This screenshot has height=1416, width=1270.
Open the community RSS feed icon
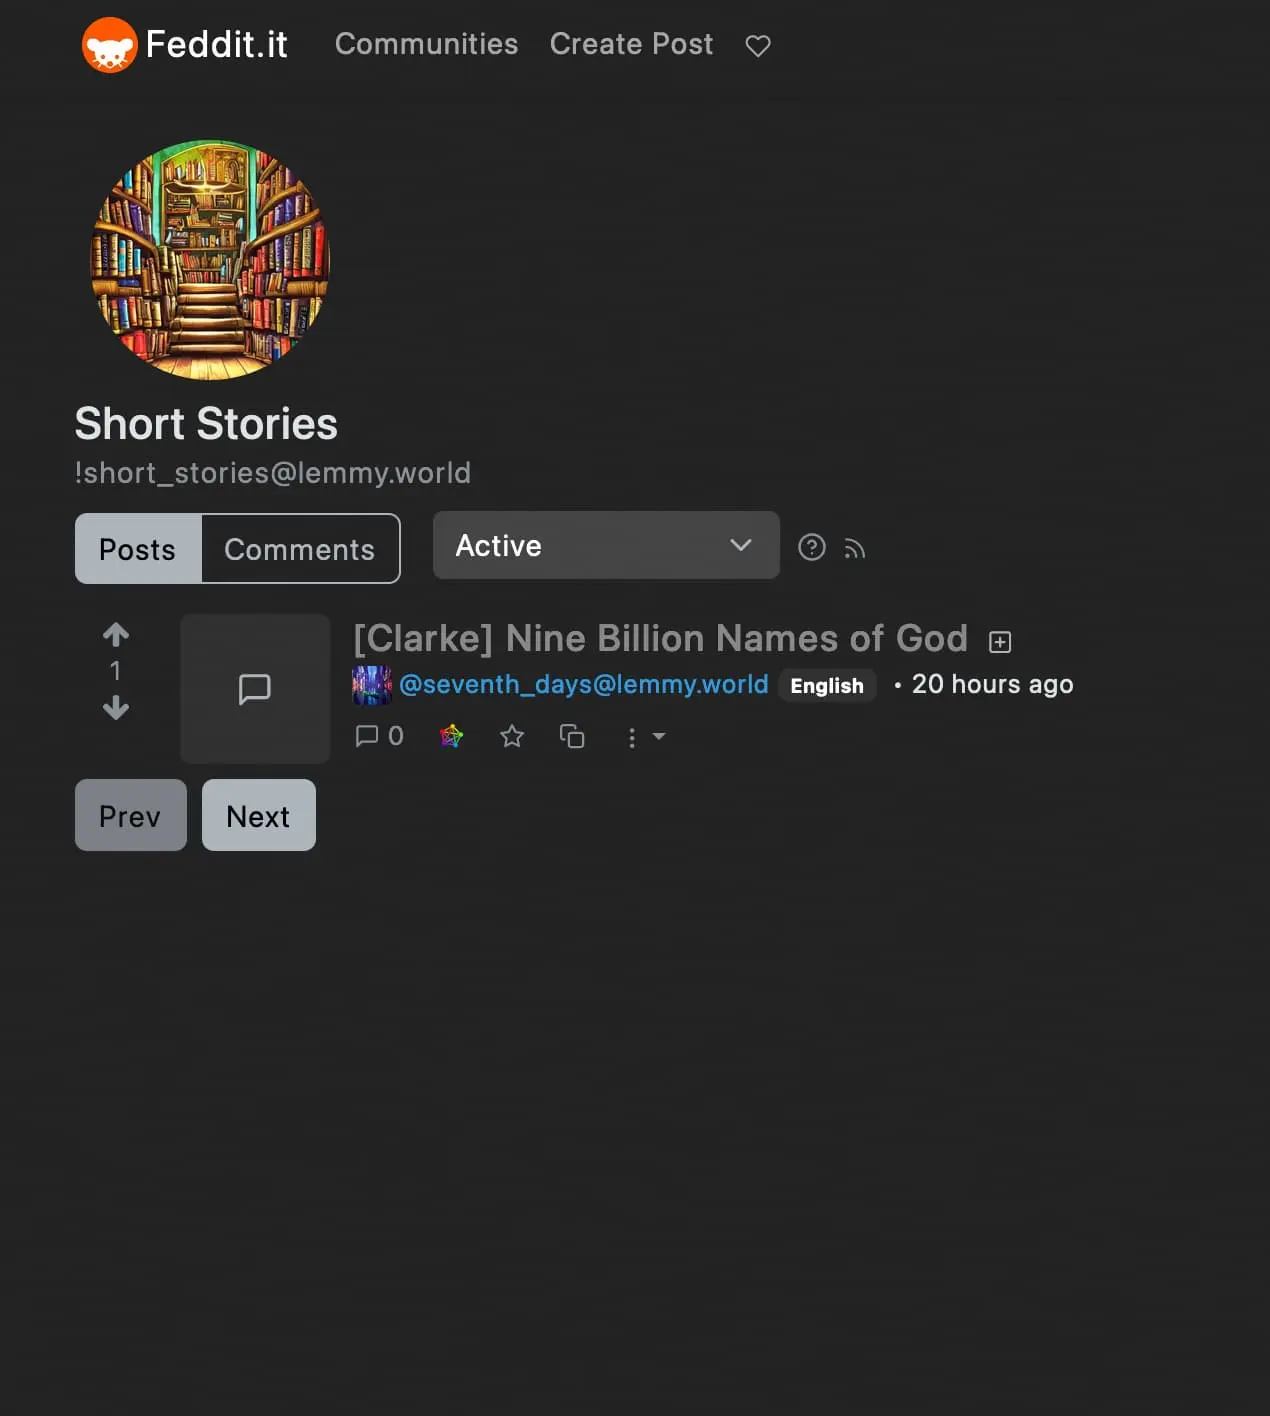(854, 548)
